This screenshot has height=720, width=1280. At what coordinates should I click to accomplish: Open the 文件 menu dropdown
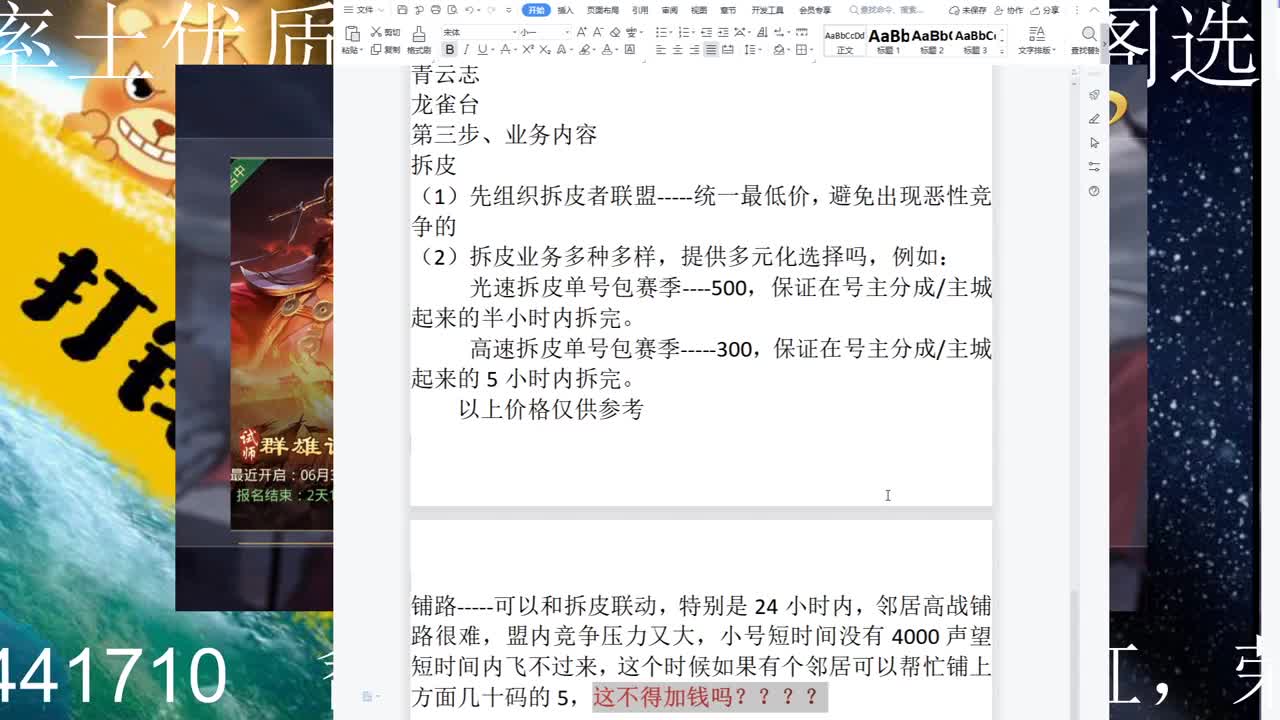(x=365, y=10)
